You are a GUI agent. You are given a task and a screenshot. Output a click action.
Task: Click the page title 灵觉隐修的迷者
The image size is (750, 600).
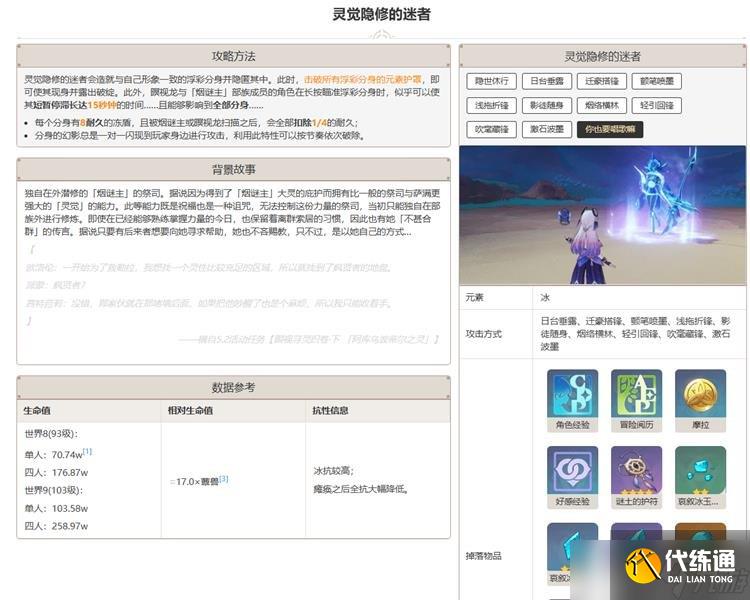click(x=381, y=14)
